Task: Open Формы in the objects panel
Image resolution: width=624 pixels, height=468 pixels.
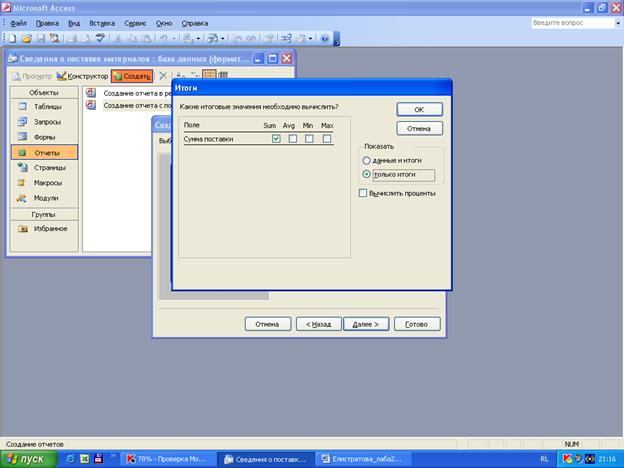Action: pyautogui.click(x=44, y=137)
